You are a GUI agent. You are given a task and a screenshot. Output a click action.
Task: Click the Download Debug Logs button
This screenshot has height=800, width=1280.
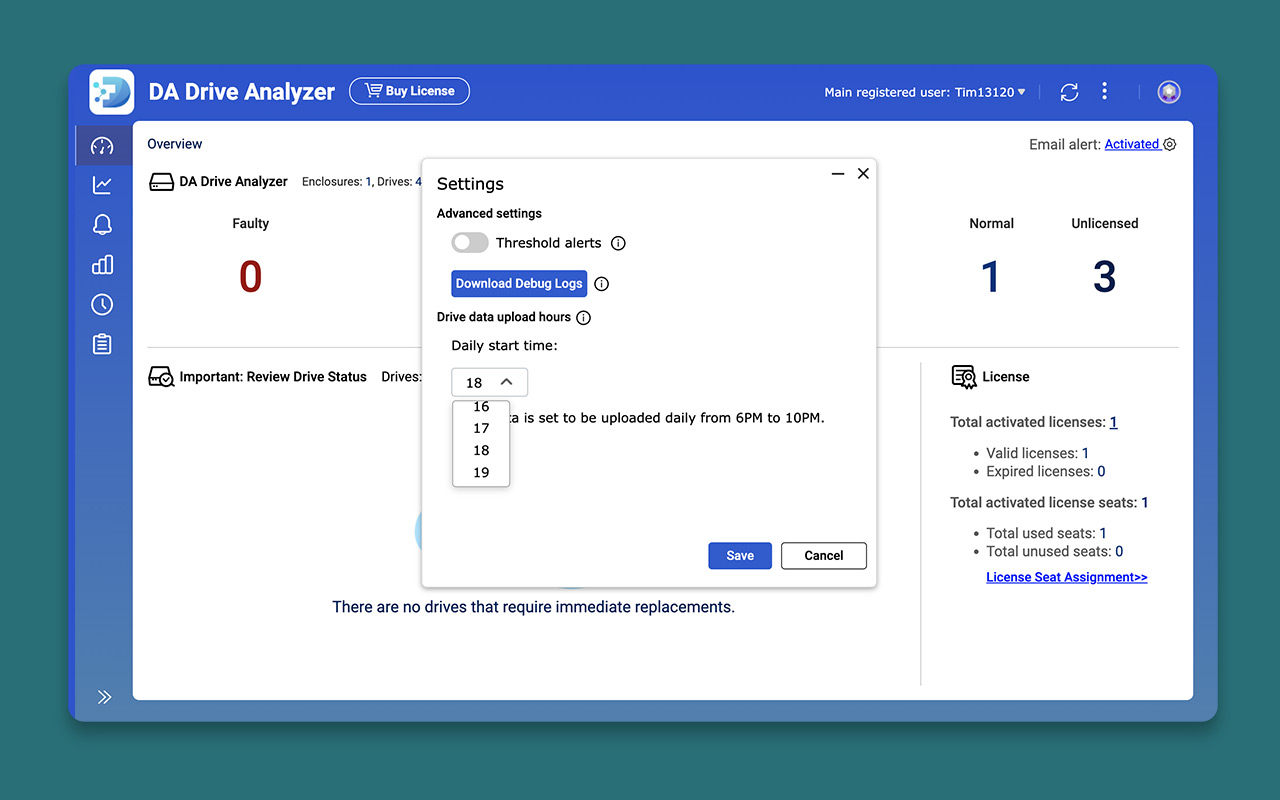pyautogui.click(x=519, y=284)
